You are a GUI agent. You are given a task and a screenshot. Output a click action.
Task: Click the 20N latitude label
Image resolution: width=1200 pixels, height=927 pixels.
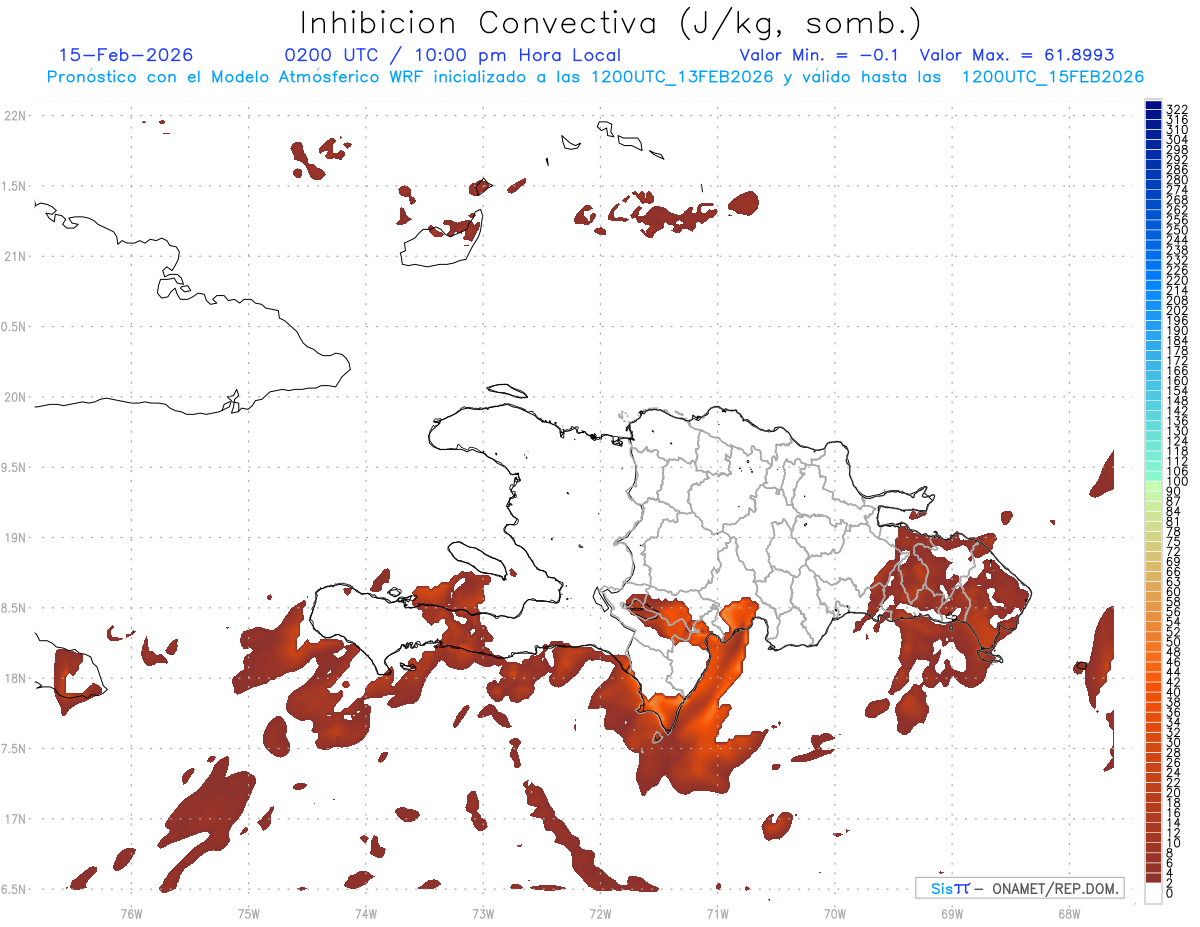(x=15, y=397)
